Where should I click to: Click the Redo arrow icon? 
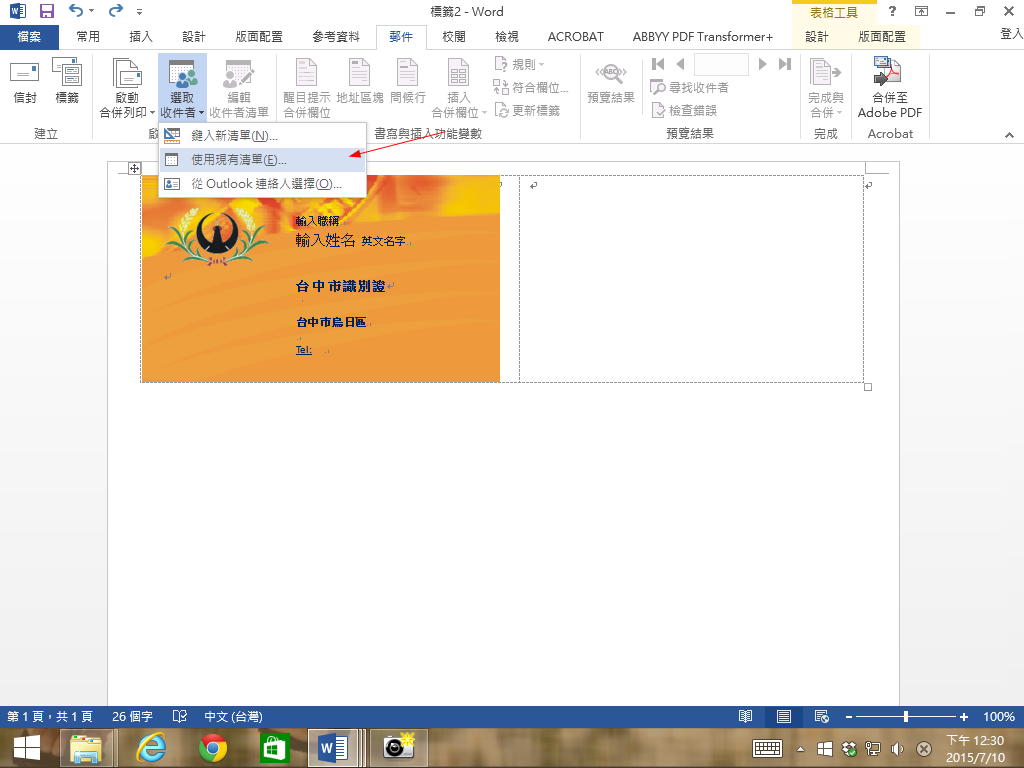(x=116, y=10)
